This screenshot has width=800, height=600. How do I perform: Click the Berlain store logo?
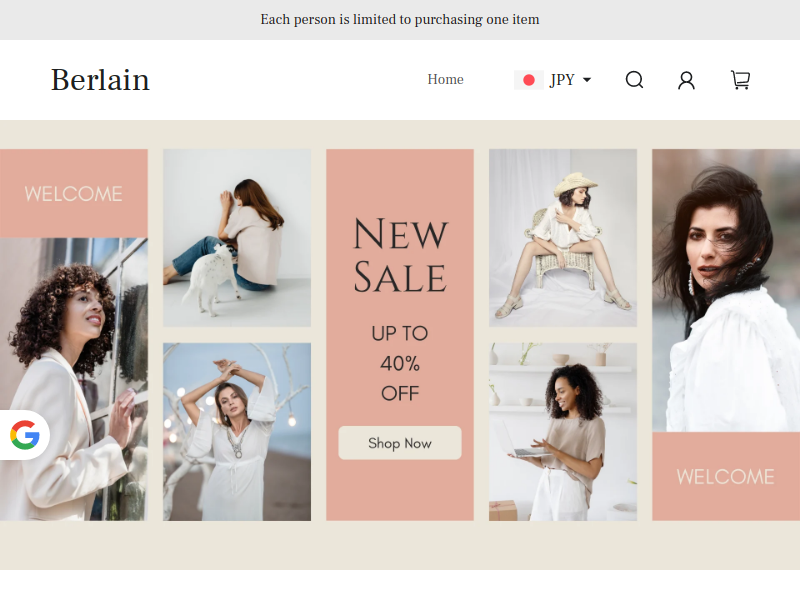[x=100, y=80]
